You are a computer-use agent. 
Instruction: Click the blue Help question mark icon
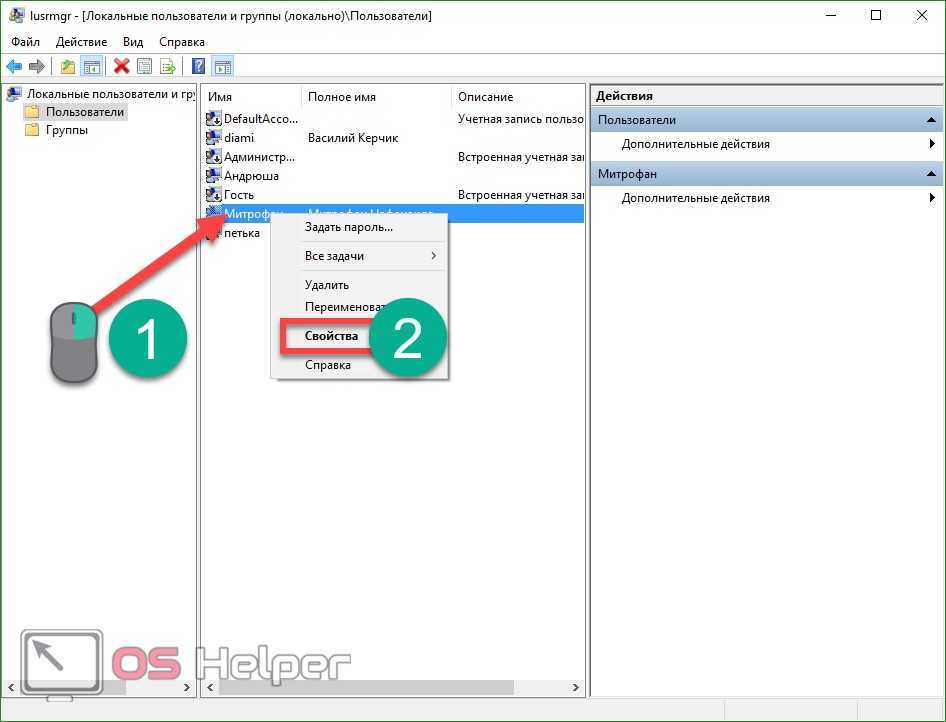tap(198, 67)
